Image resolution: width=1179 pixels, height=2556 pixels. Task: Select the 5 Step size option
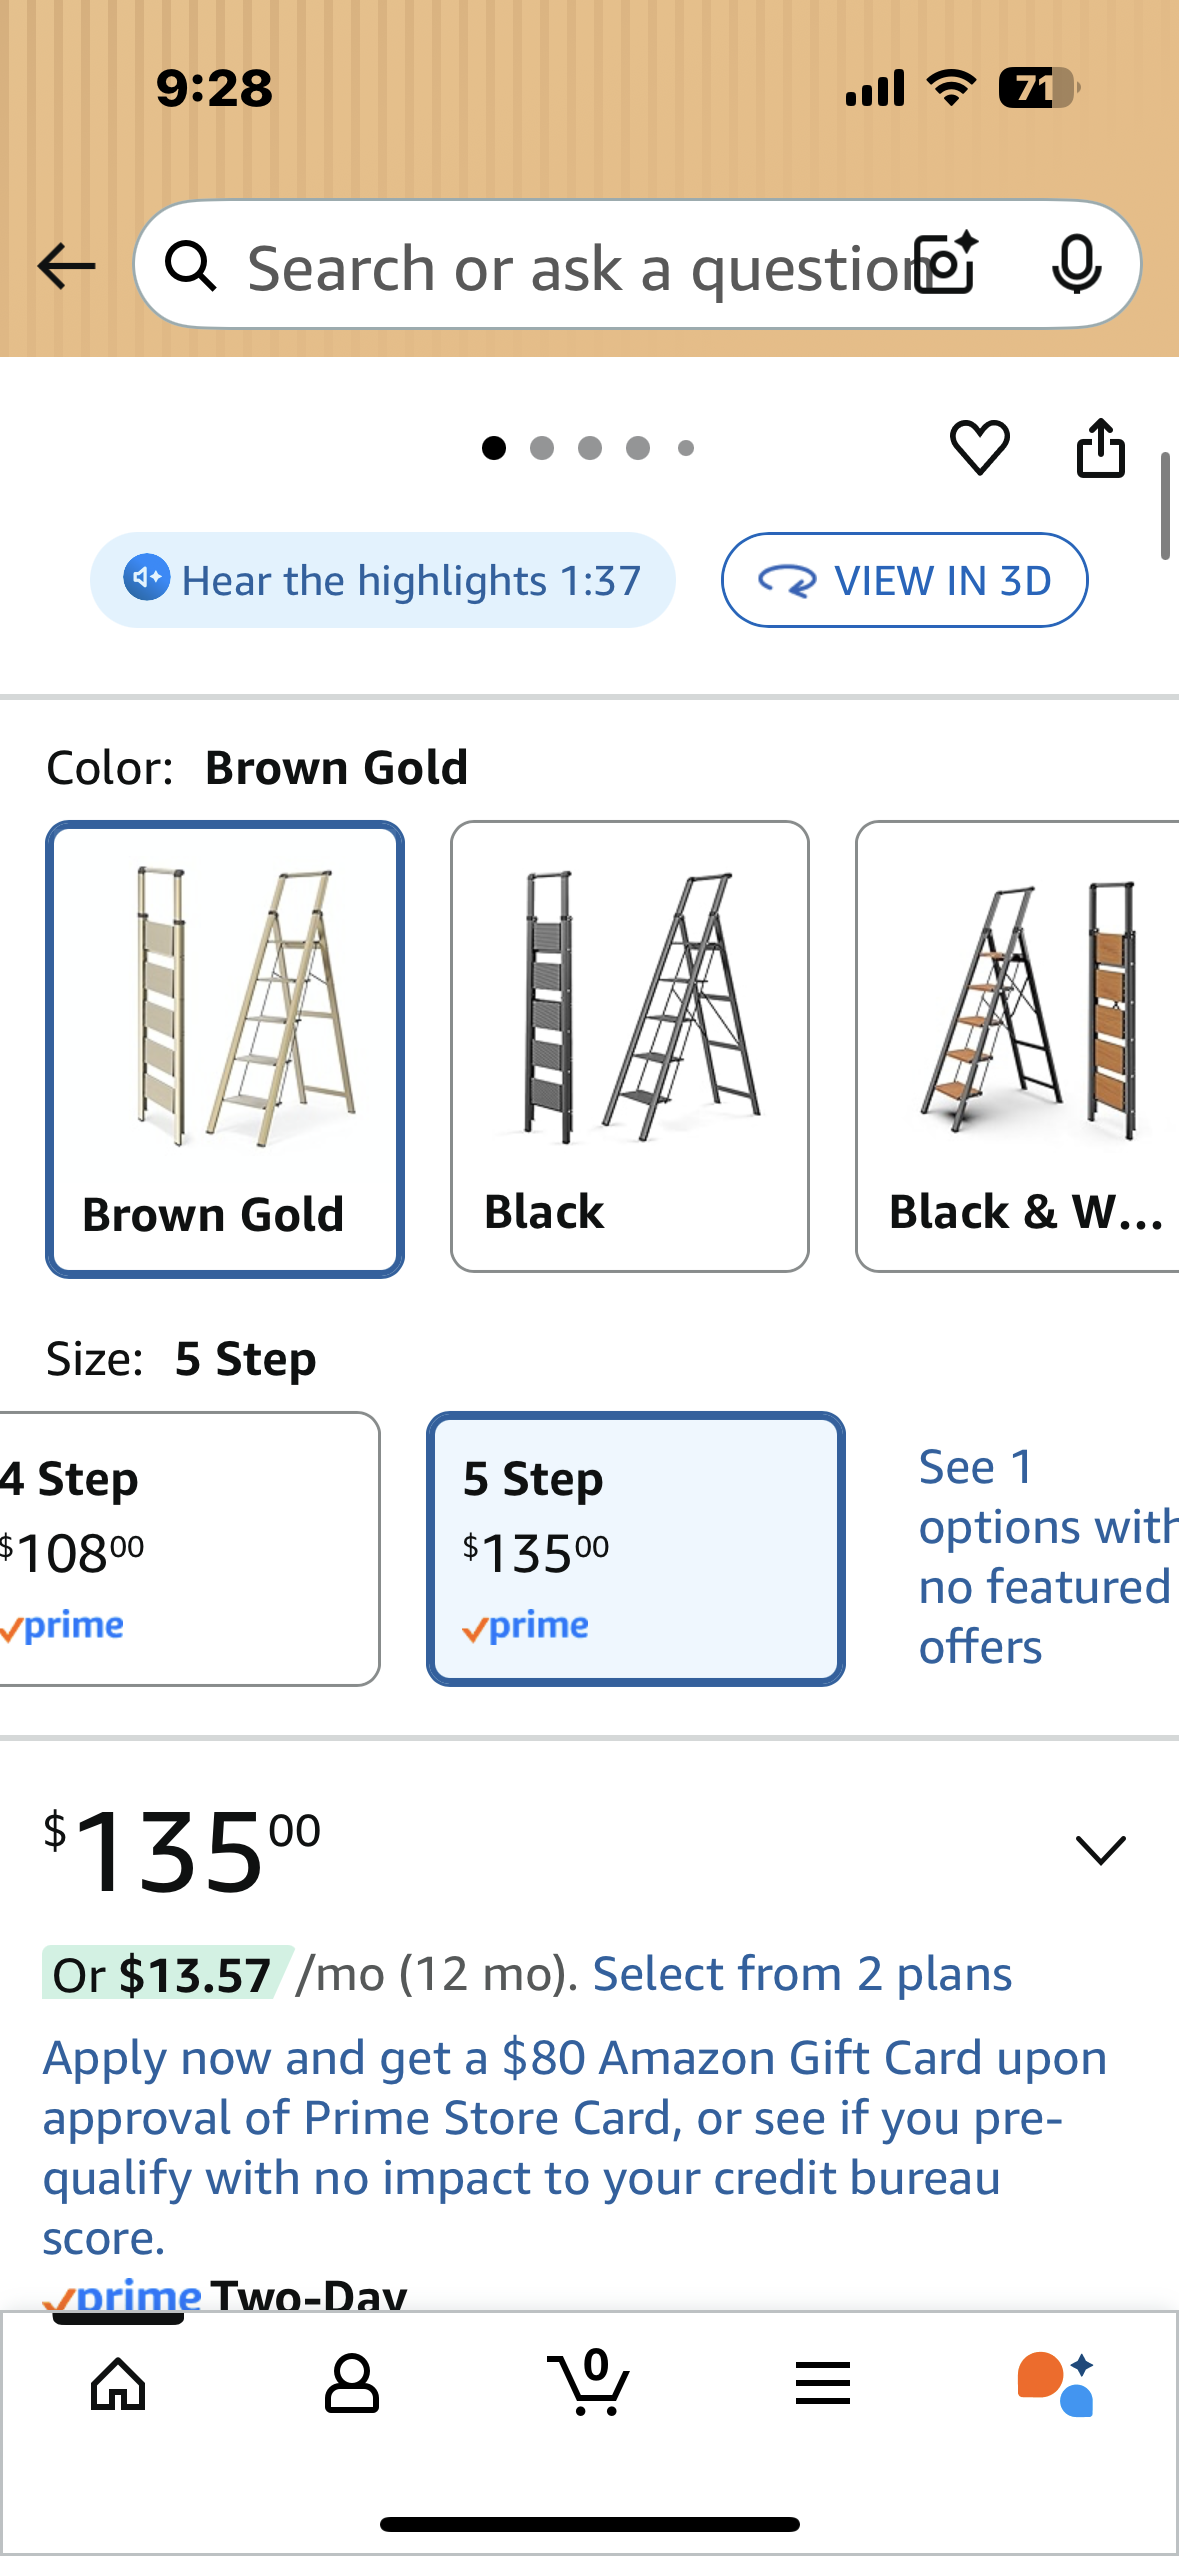point(636,1550)
